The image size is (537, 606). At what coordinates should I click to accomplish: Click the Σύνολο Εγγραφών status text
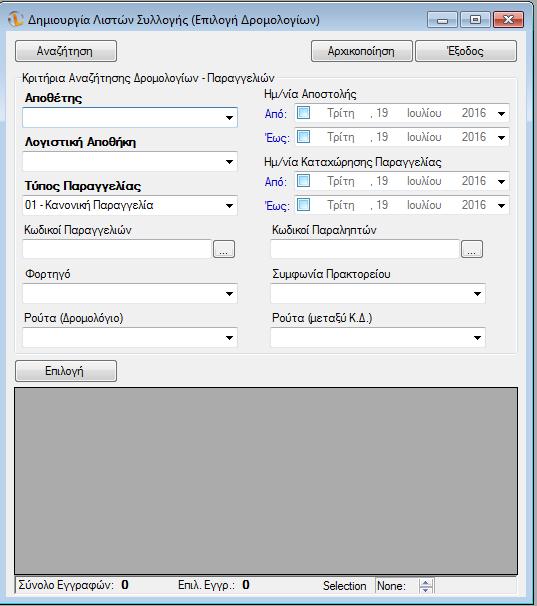pyautogui.click(x=66, y=585)
